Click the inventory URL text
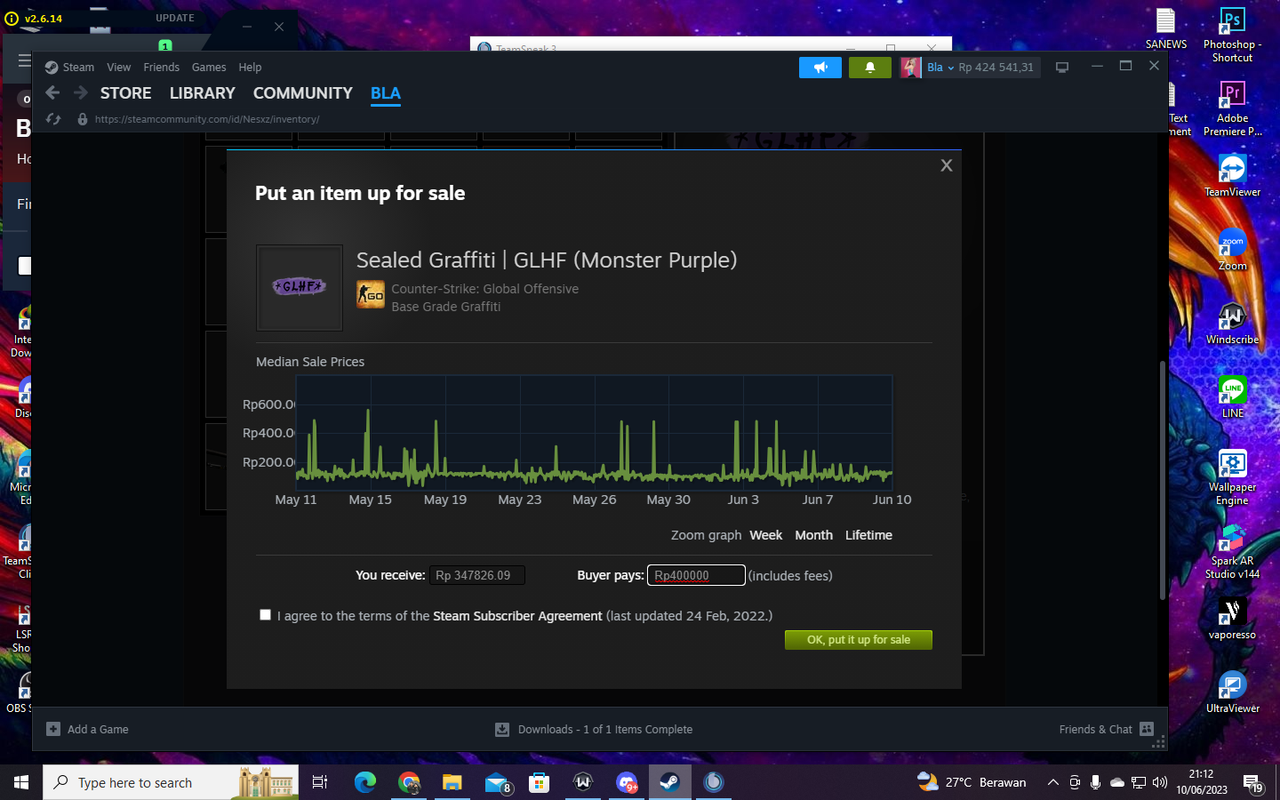This screenshot has height=800, width=1280. (x=207, y=119)
